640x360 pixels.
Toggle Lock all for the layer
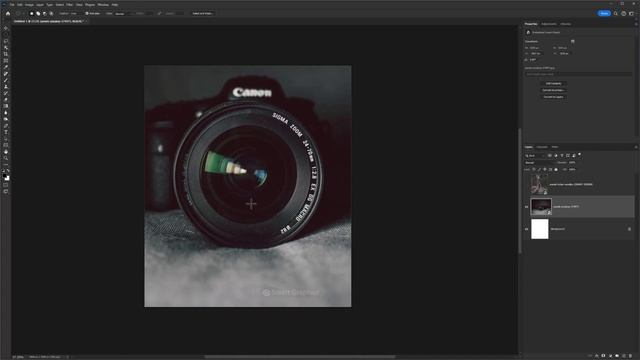point(556,169)
